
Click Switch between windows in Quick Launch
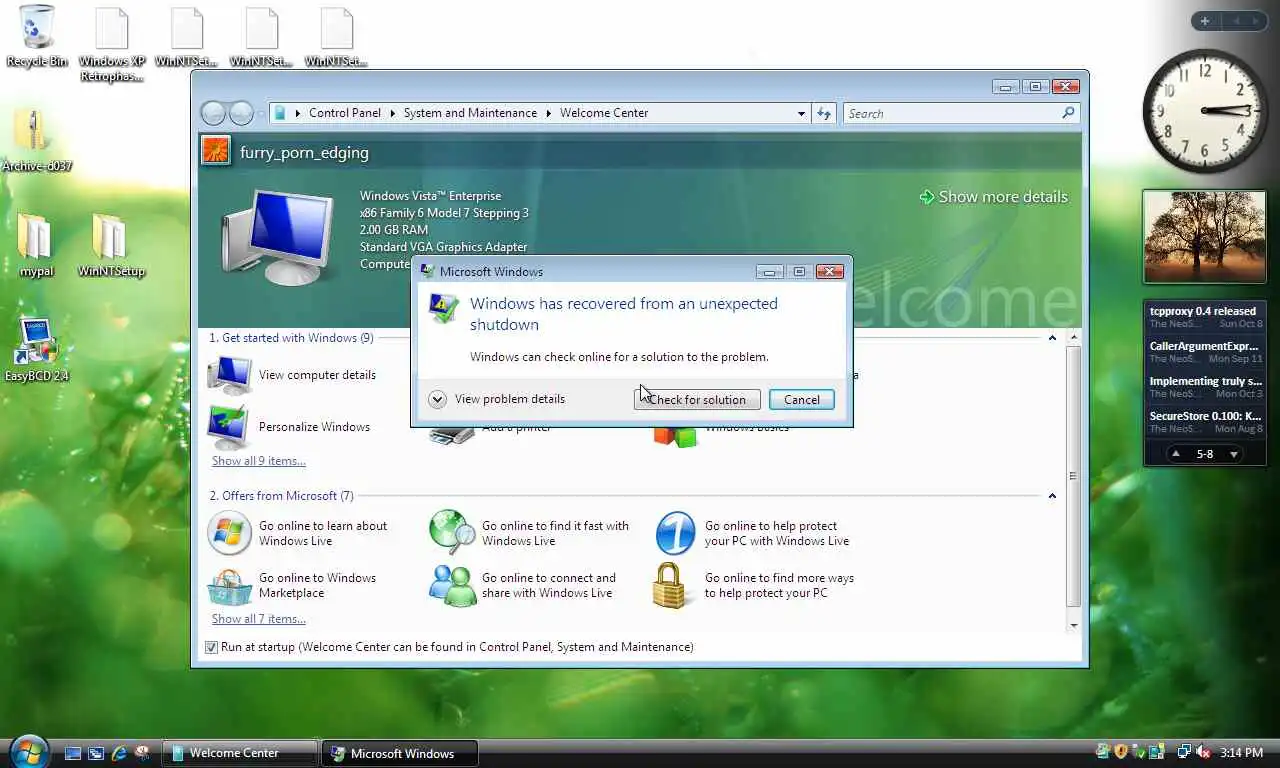tap(96, 753)
